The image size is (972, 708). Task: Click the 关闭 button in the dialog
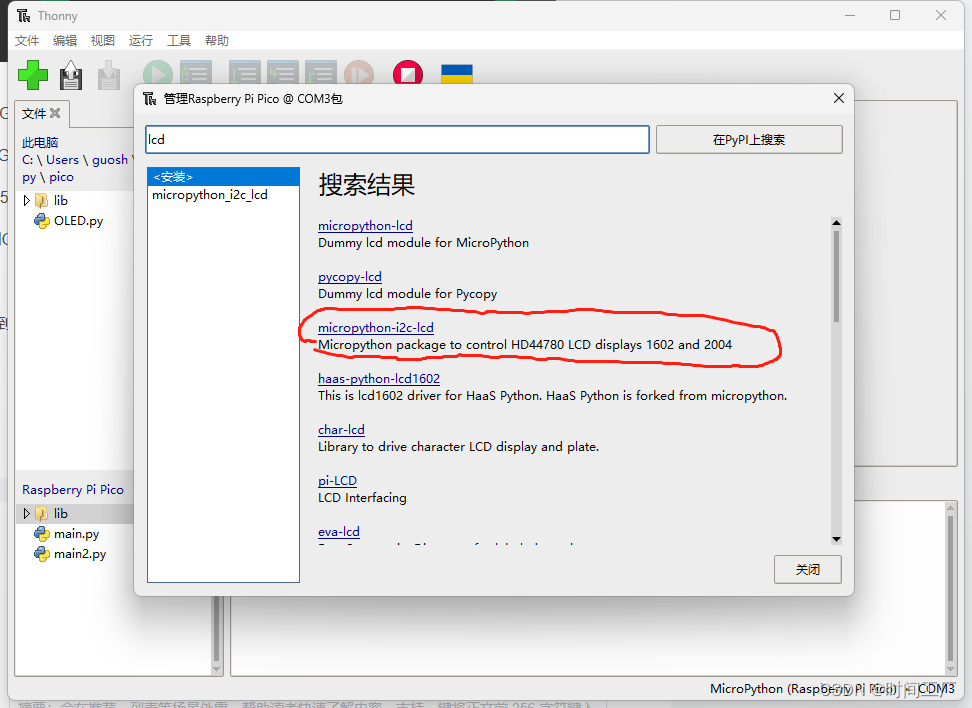tap(807, 569)
